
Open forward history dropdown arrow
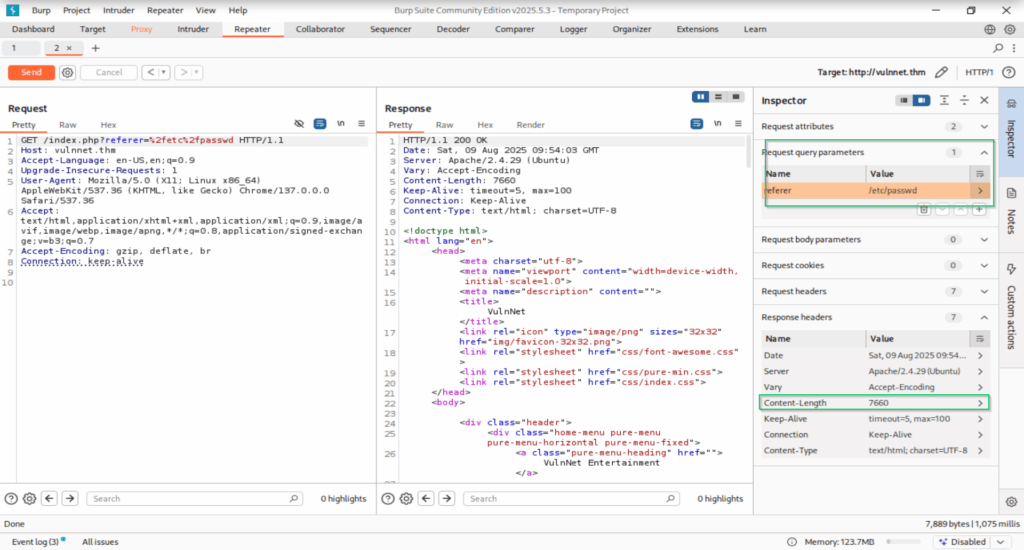(197, 73)
